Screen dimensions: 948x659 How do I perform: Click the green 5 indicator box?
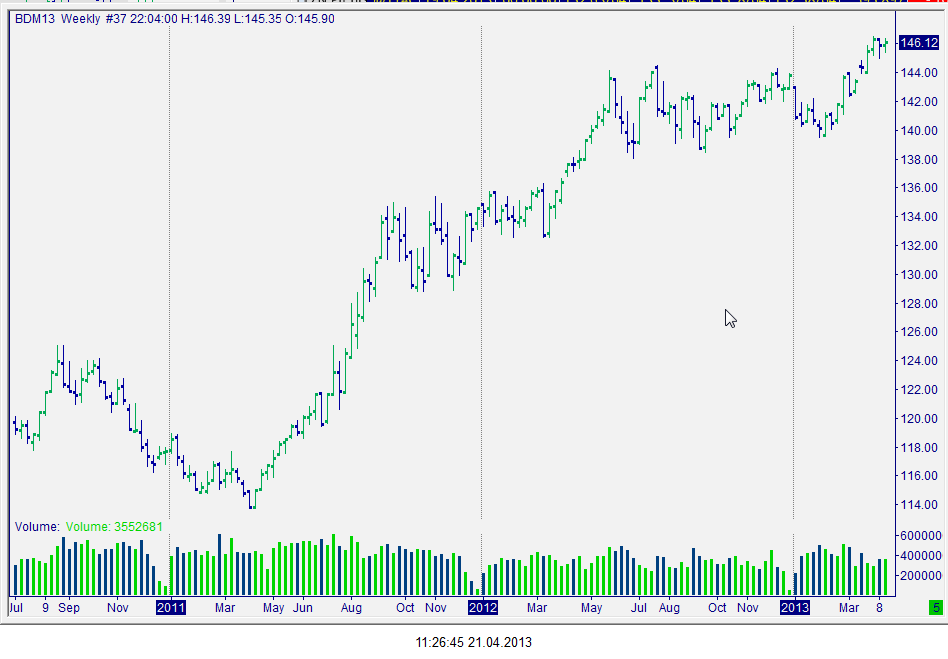tap(936, 608)
